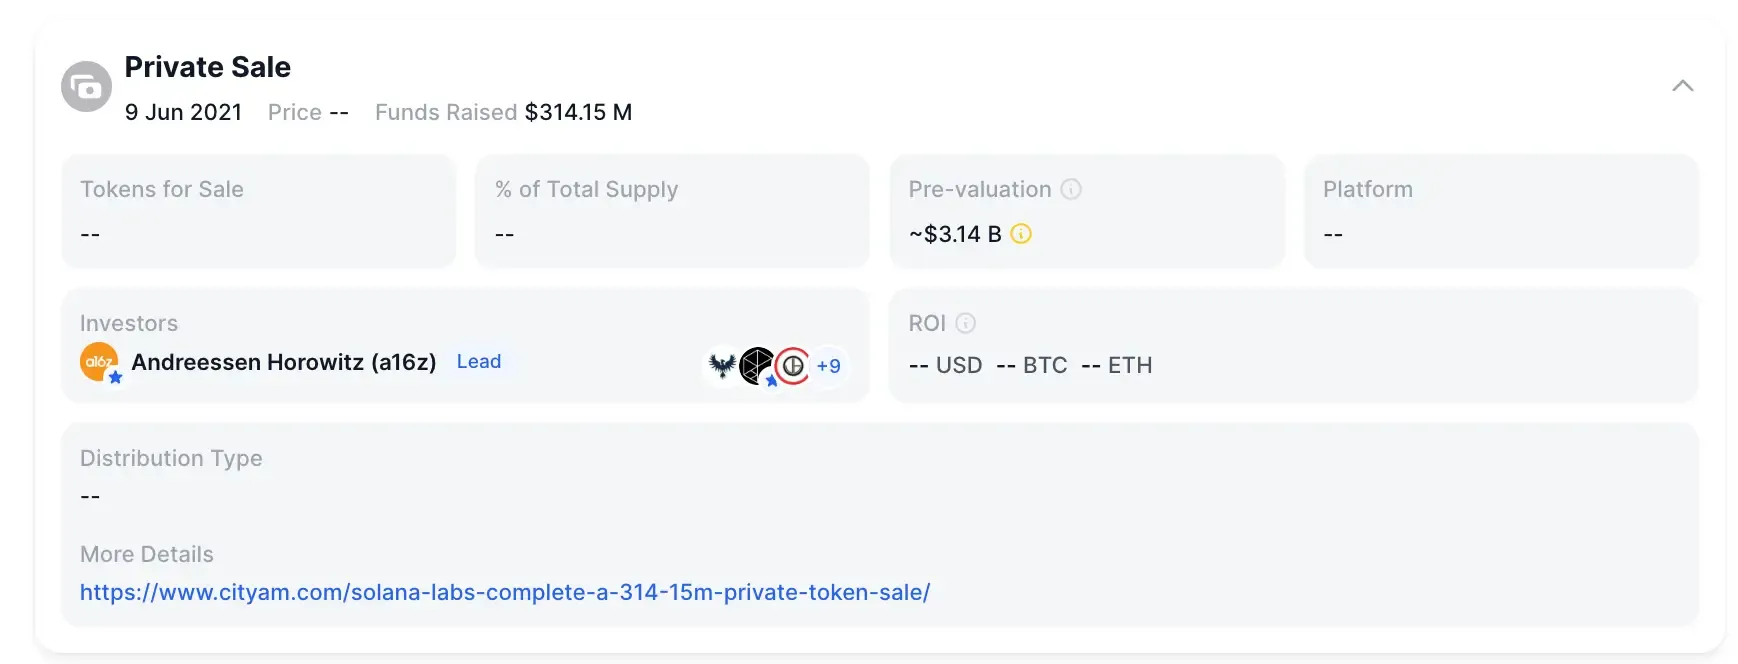Click info icon beside ROI label
This screenshot has width=1738, height=664.
click(x=965, y=323)
